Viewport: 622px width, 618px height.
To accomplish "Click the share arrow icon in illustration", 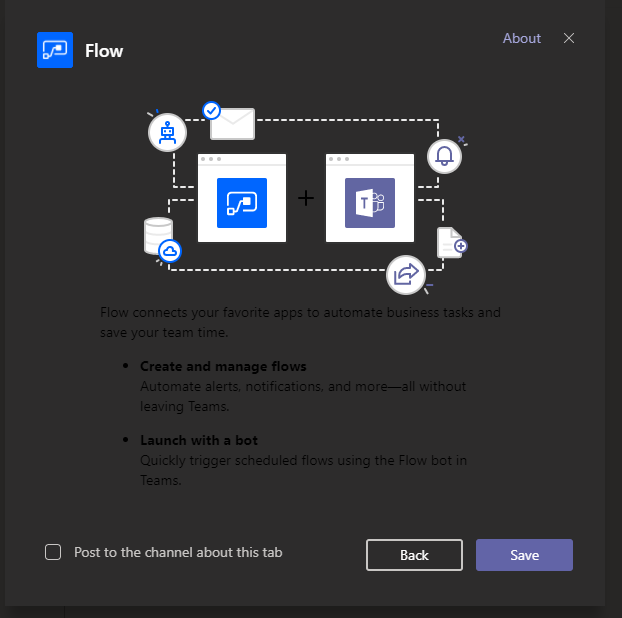I will click(406, 274).
